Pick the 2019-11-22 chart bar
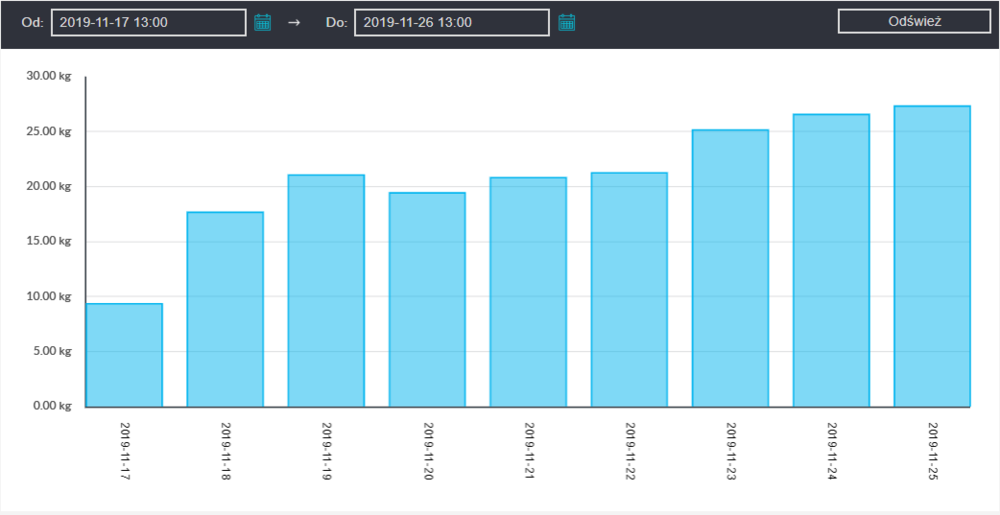The height and width of the screenshot is (515, 1000). pos(629,290)
